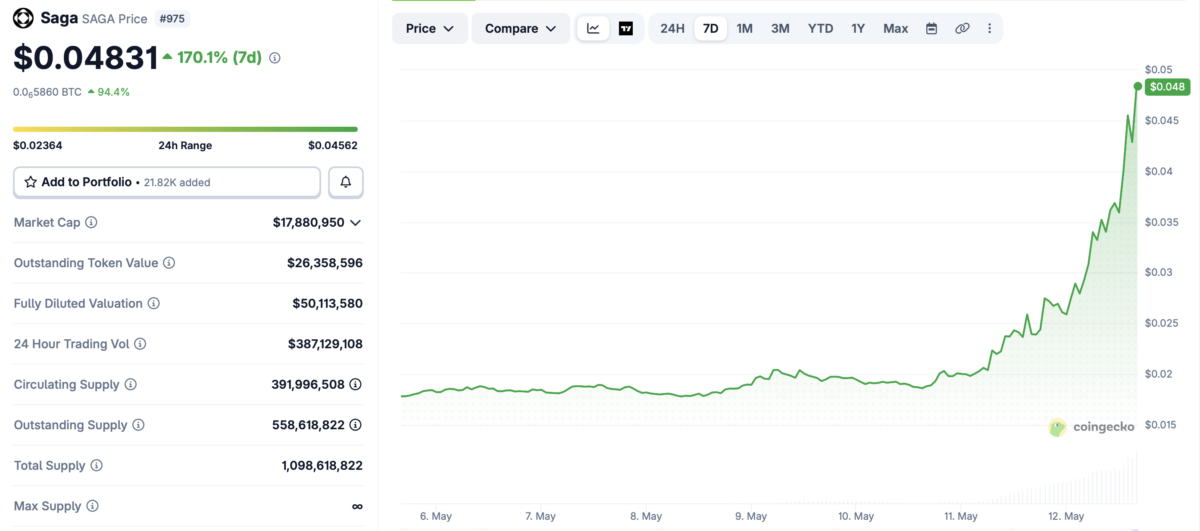The width and height of the screenshot is (1200, 531).
Task: Open the Price dropdown
Action: tap(430, 28)
